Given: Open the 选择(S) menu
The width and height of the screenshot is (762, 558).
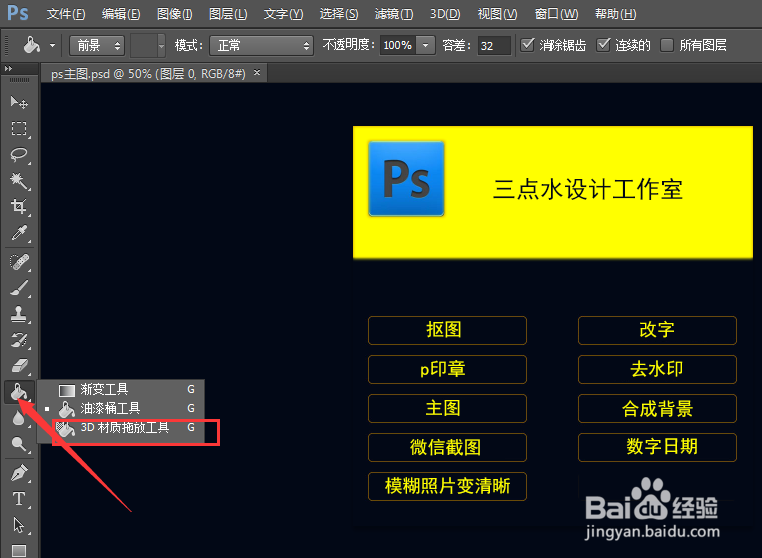Looking at the screenshot, I should click(339, 14).
